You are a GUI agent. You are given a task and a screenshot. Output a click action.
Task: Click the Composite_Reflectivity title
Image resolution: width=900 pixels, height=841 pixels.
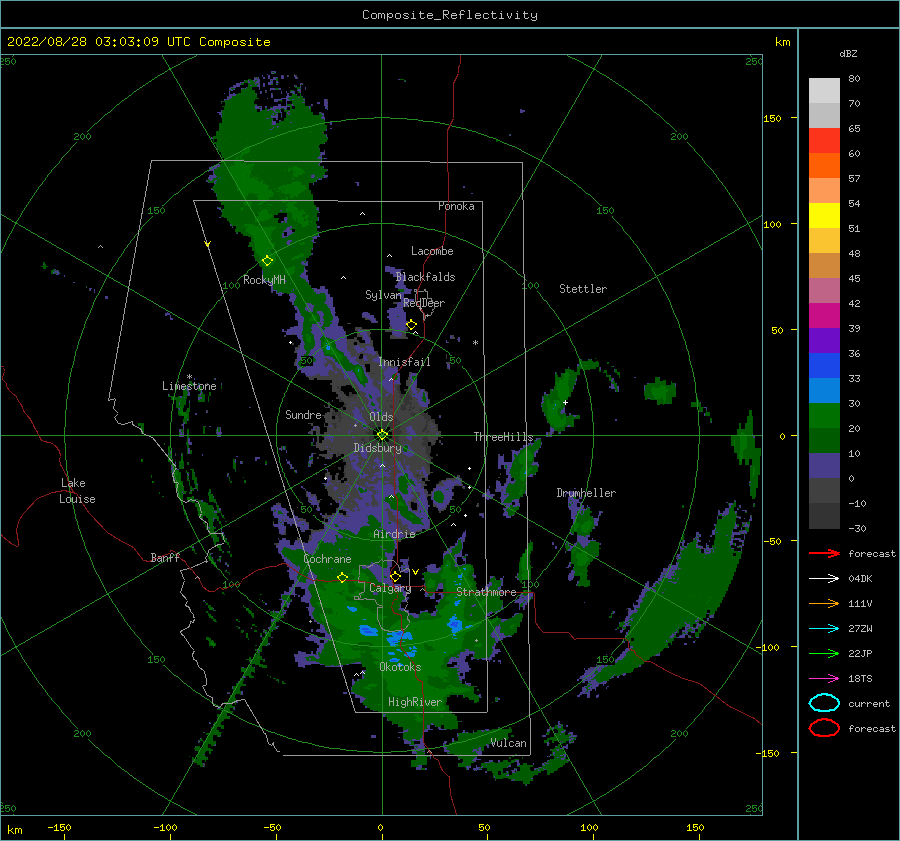tap(450, 15)
